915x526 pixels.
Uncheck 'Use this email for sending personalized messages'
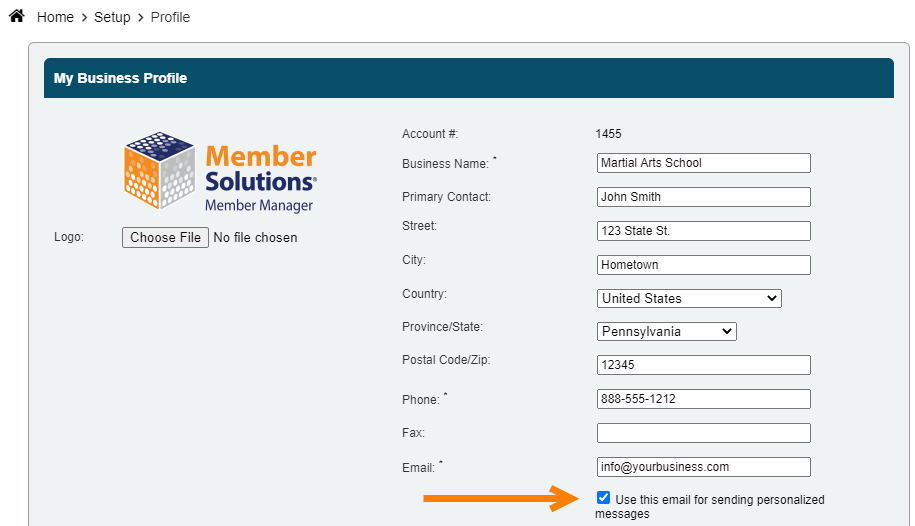603,498
